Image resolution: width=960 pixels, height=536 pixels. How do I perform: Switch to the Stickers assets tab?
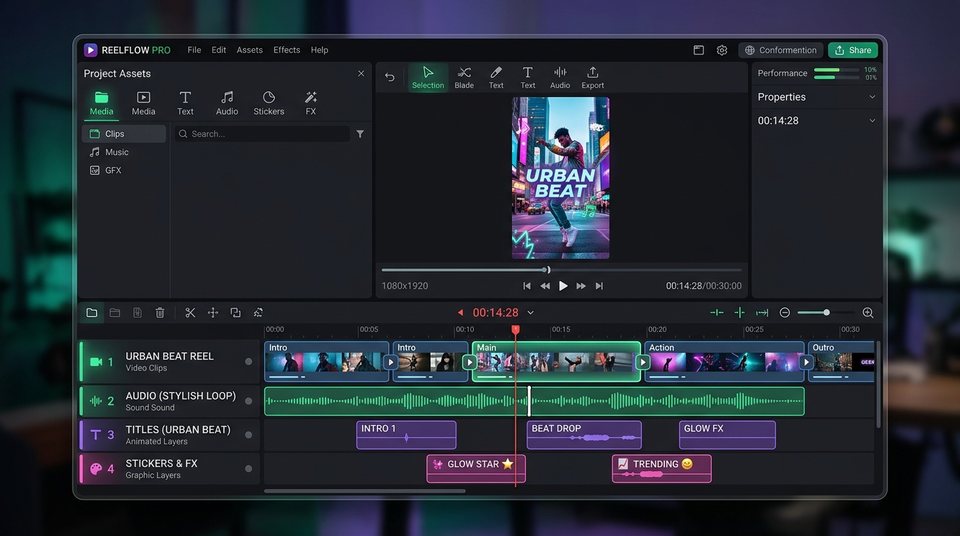[x=269, y=103]
